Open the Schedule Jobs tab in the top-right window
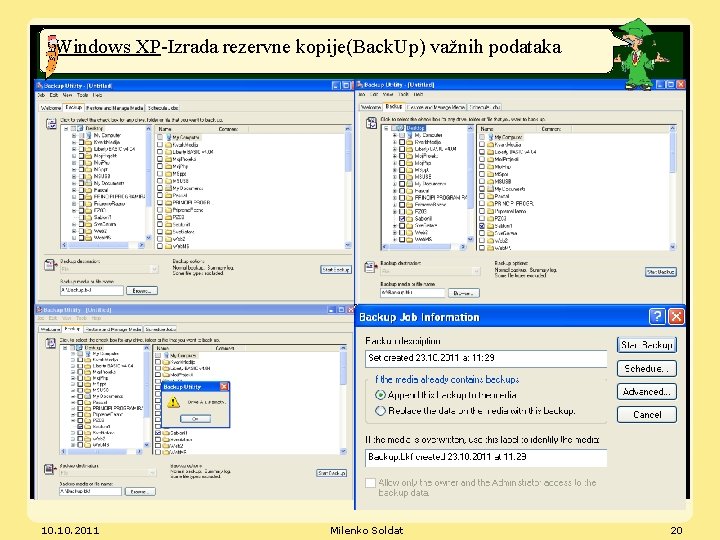The image size is (720, 540). (x=484, y=107)
